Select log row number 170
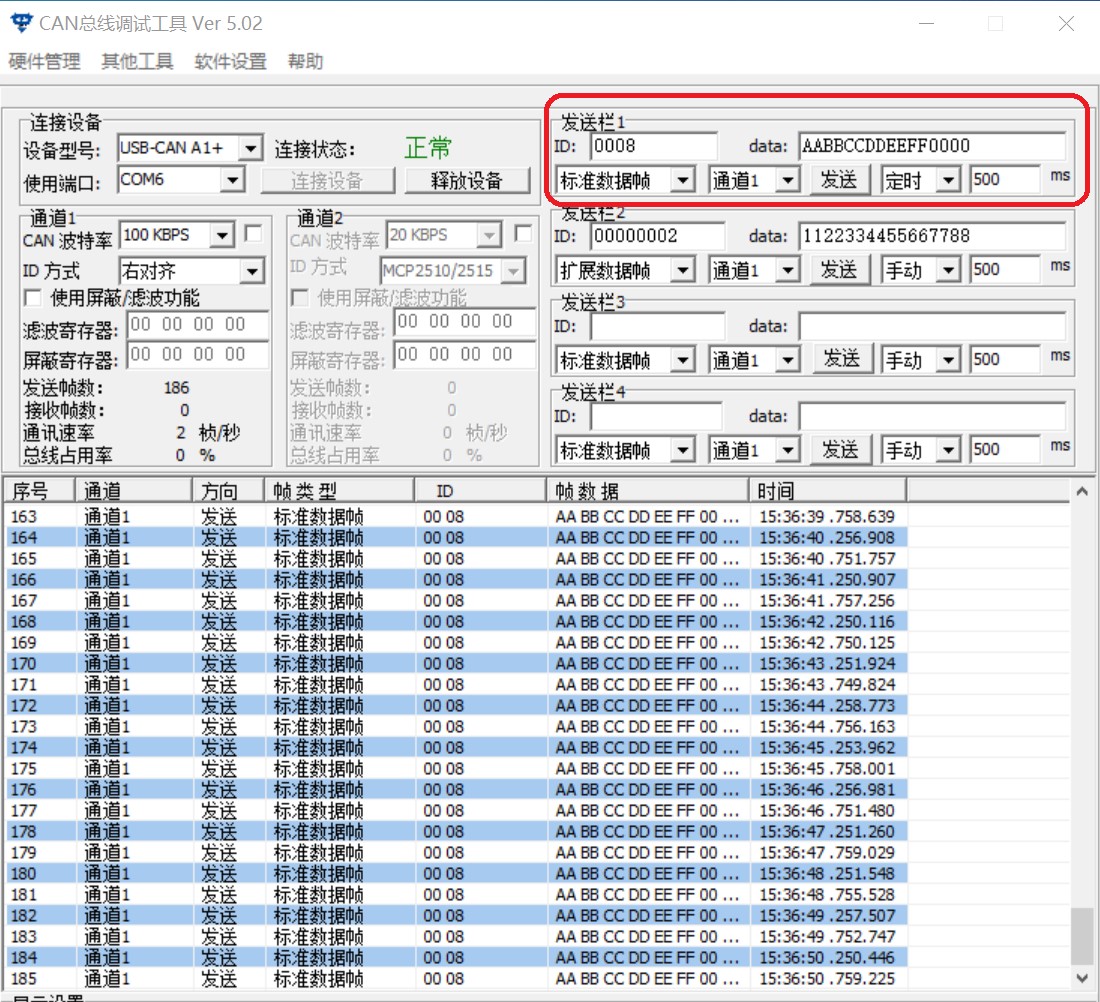 [456, 664]
